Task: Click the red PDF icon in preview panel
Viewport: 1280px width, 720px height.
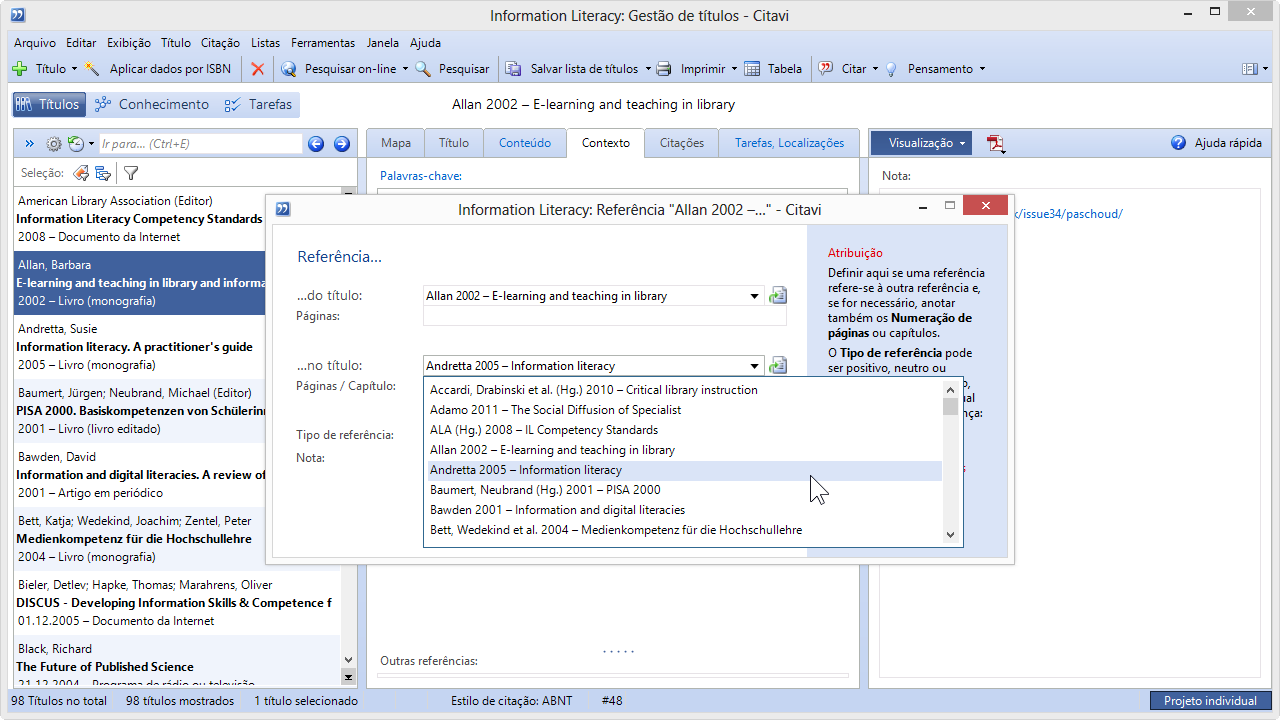Action: 996,144
